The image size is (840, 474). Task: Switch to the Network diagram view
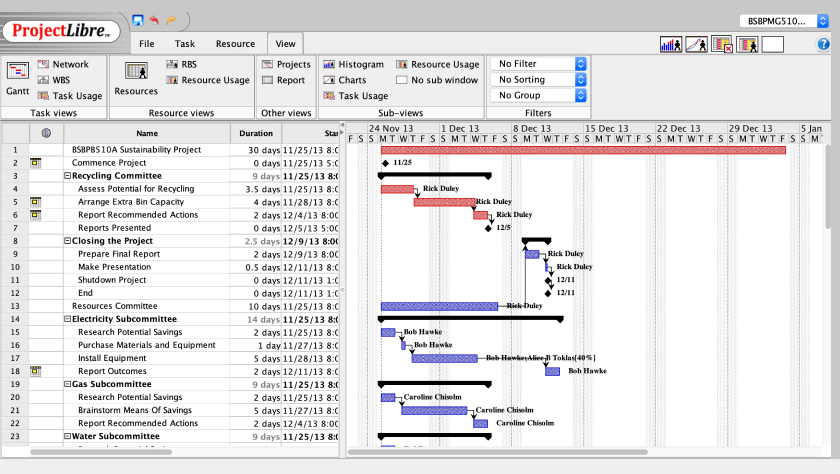(x=62, y=64)
